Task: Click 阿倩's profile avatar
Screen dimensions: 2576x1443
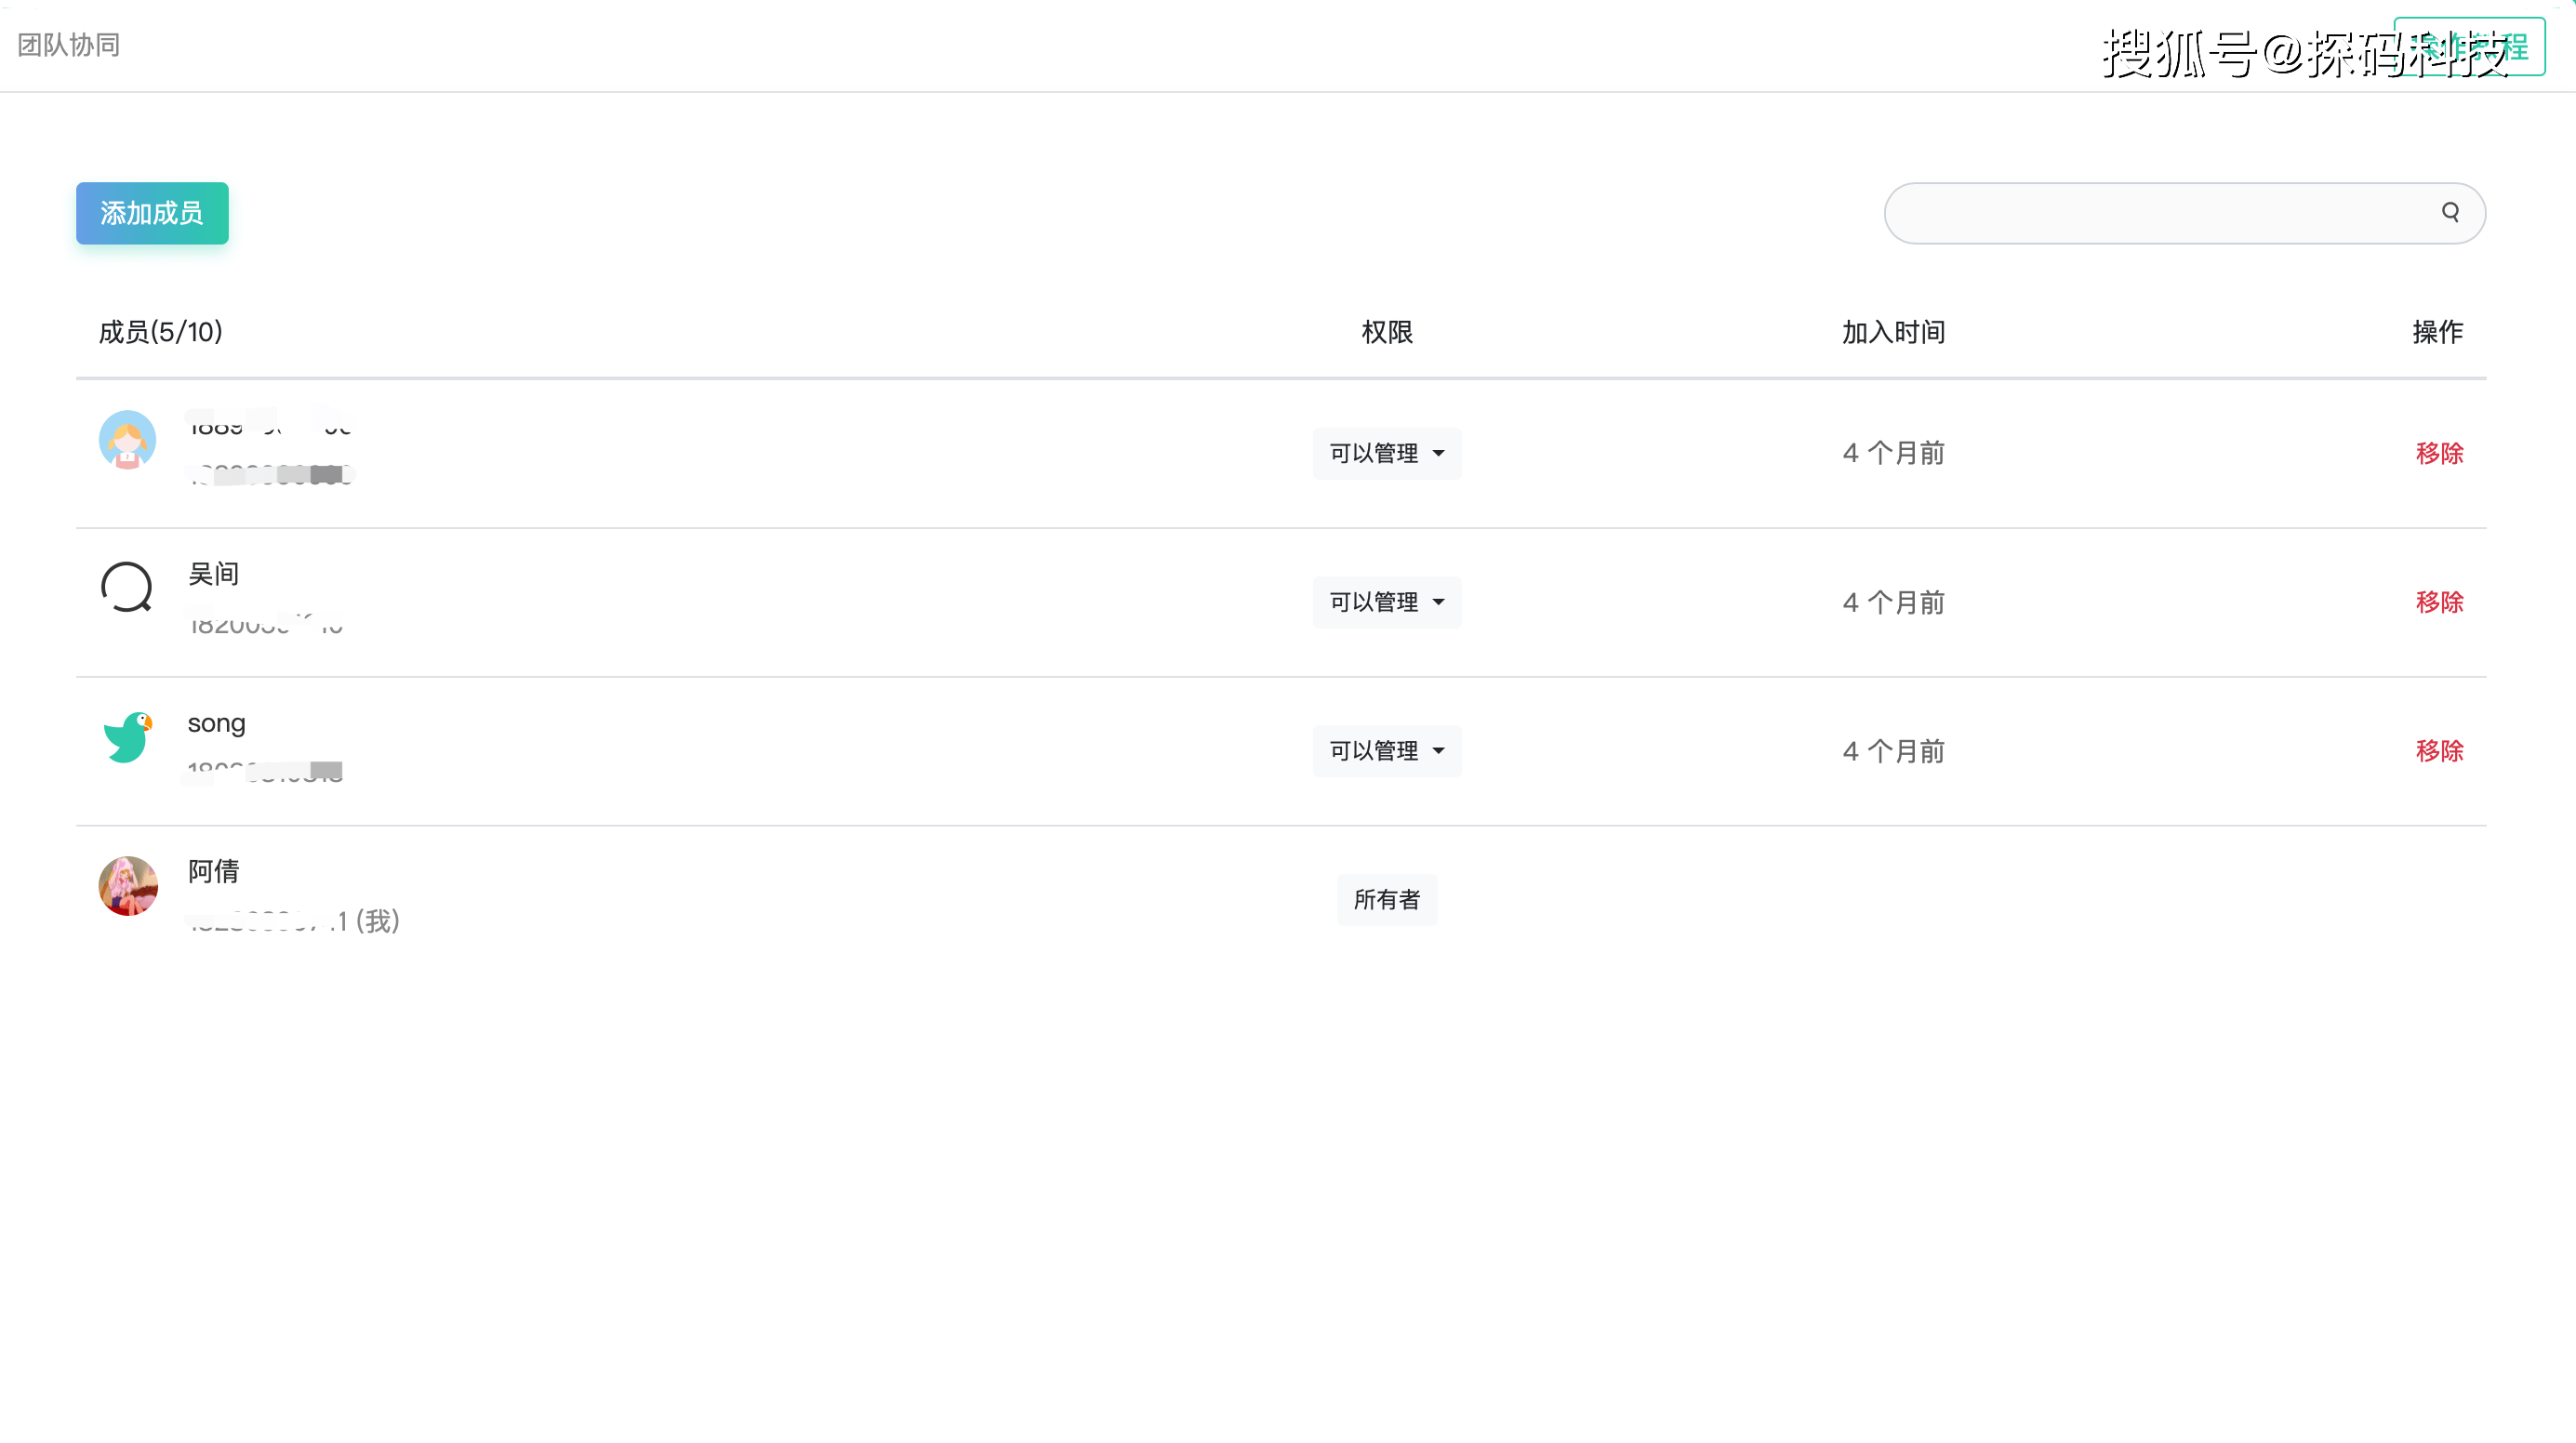Action: click(127, 886)
